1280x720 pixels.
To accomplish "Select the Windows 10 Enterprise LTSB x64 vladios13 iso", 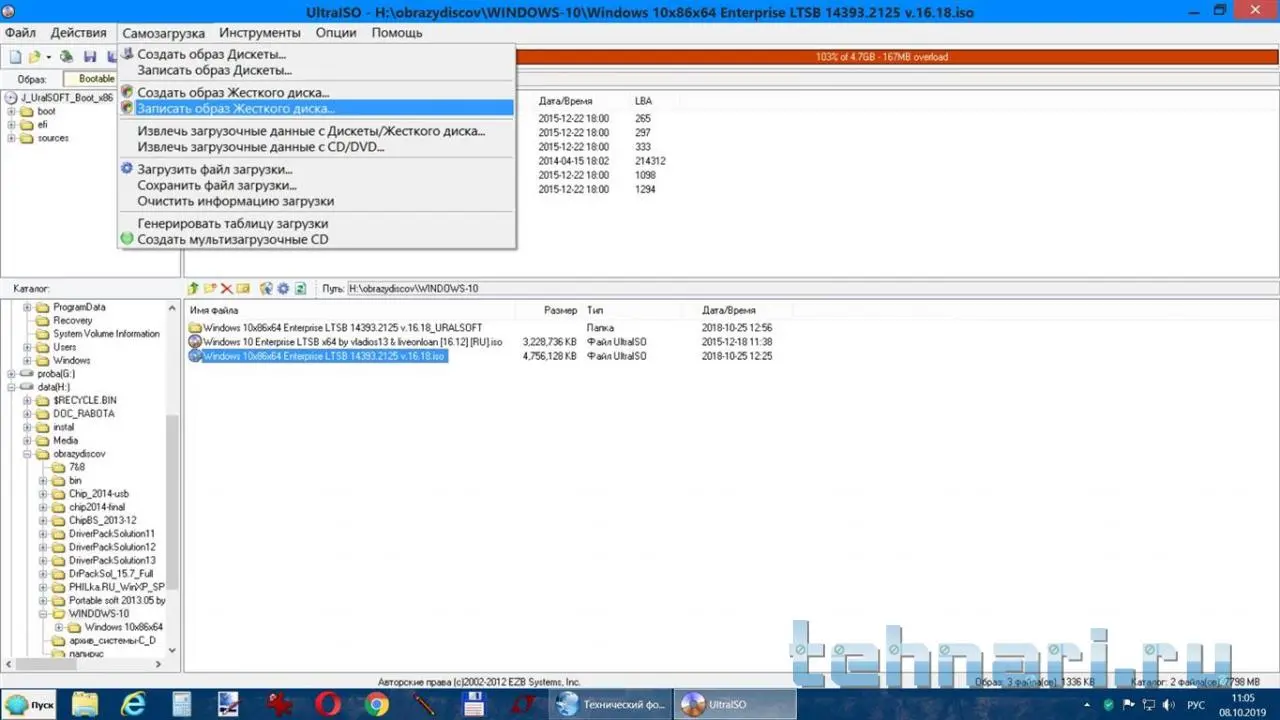I will [x=352, y=342].
